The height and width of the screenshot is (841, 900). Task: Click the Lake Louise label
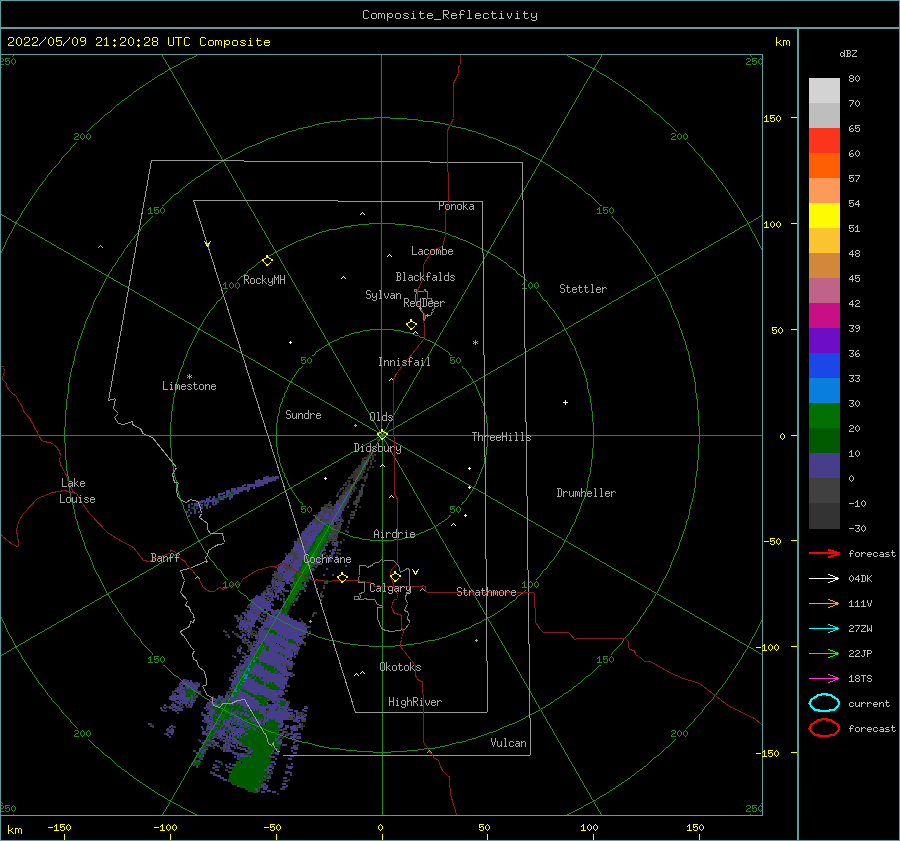pos(78,491)
